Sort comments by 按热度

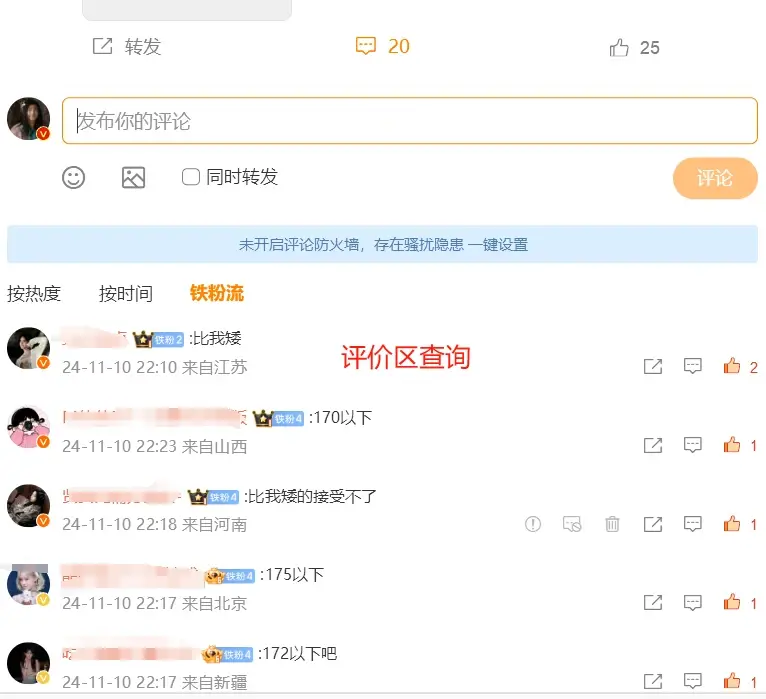pos(34,294)
